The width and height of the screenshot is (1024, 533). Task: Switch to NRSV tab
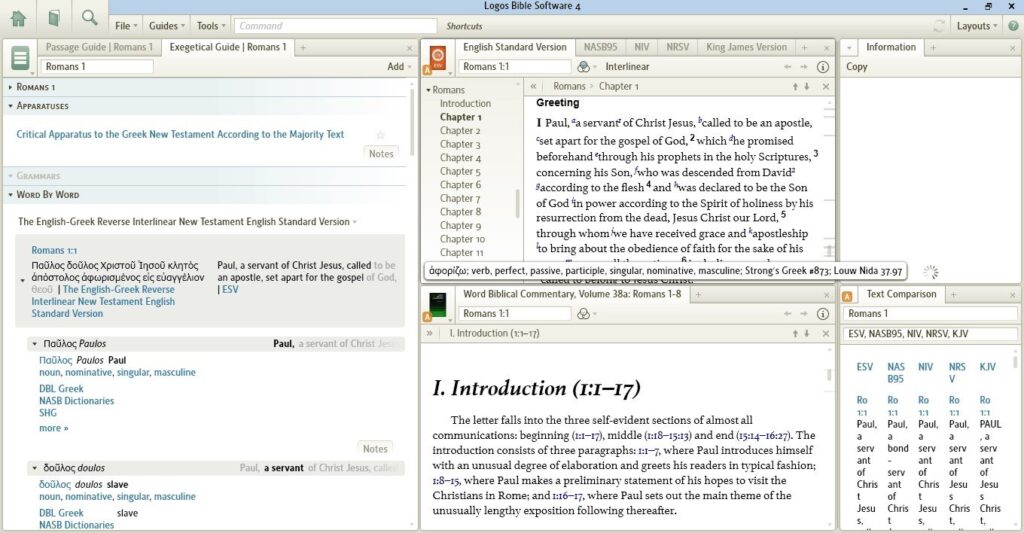click(677, 47)
